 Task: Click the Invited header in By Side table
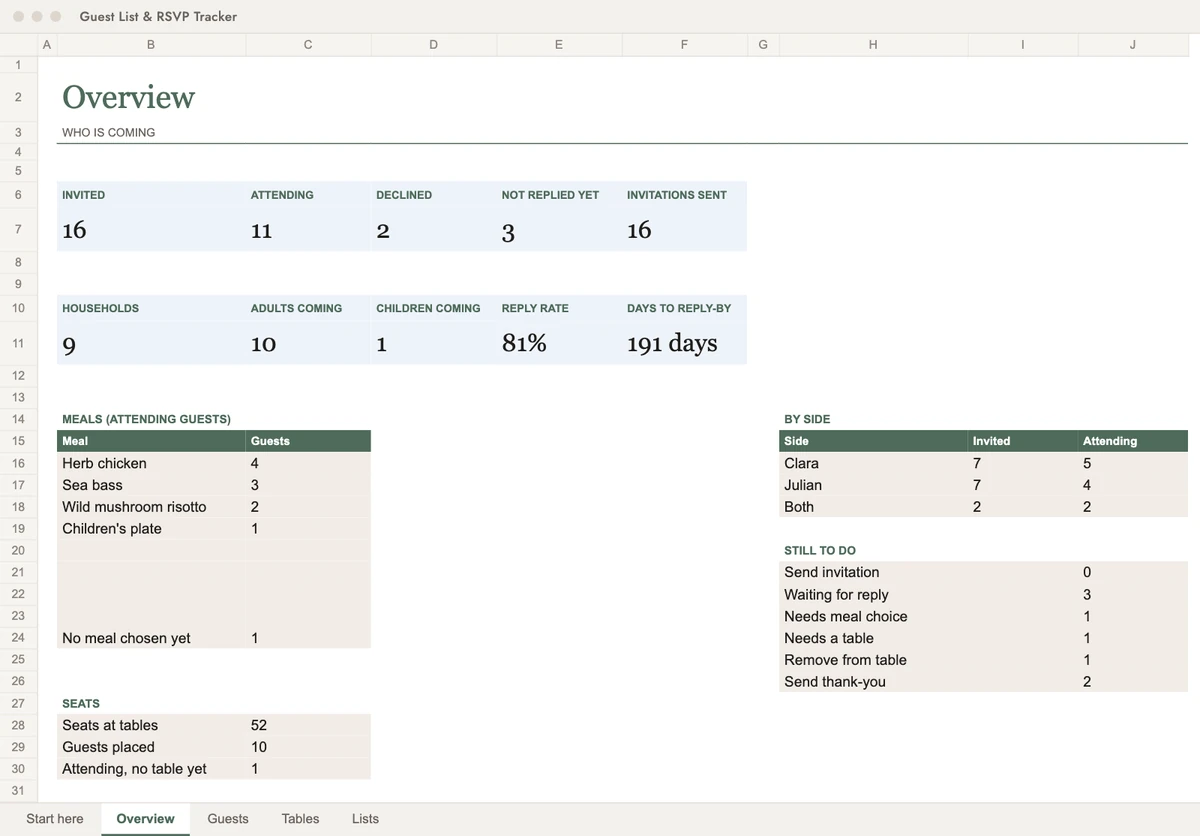(1022, 441)
